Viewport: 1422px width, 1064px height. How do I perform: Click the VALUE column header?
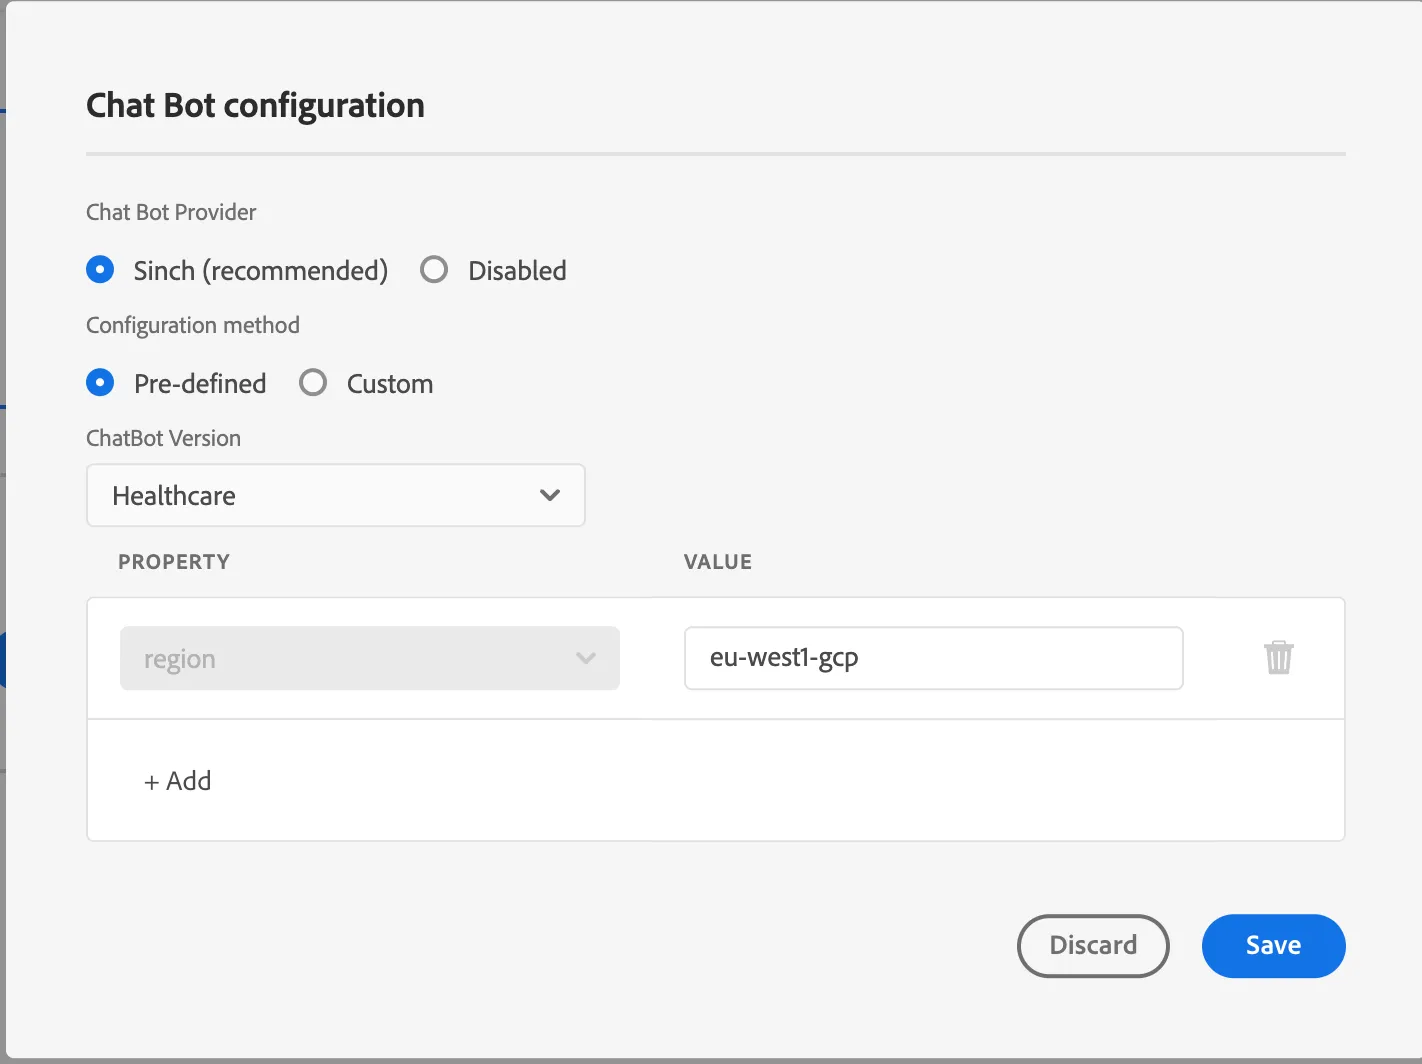(718, 562)
